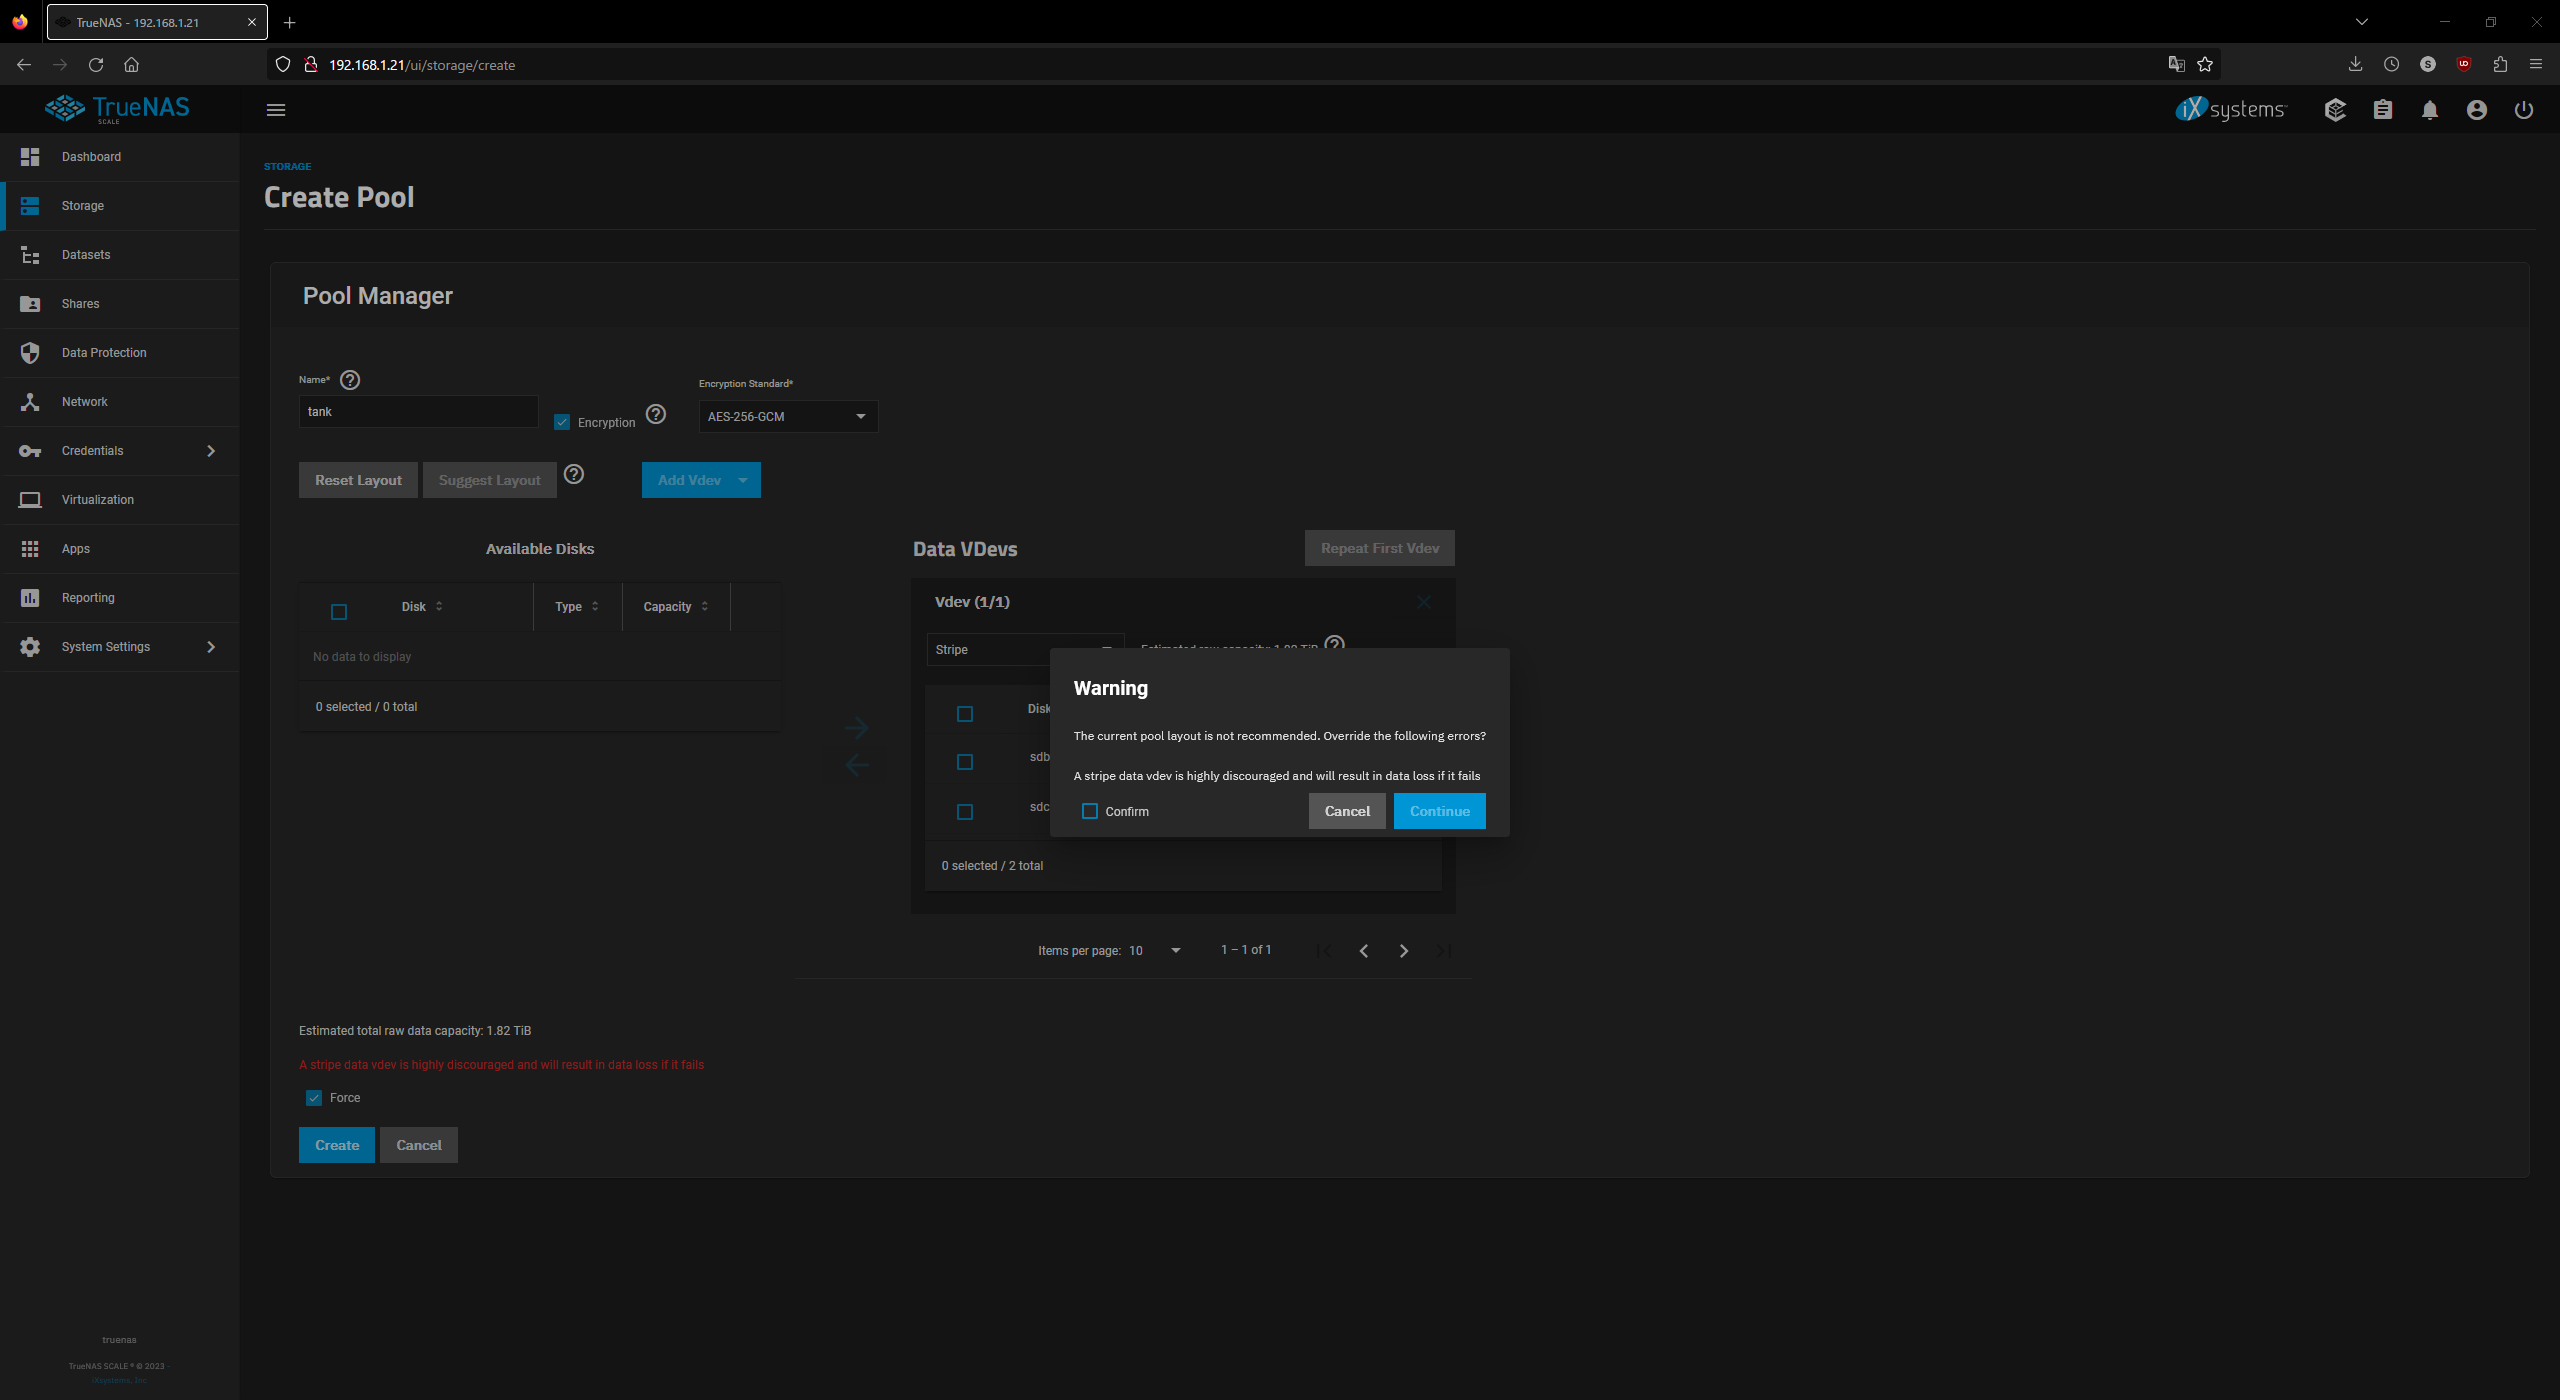2560x1400 pixels.
Task: Open the Encryption Standard dropdown
Action: [x=787, y=416]
